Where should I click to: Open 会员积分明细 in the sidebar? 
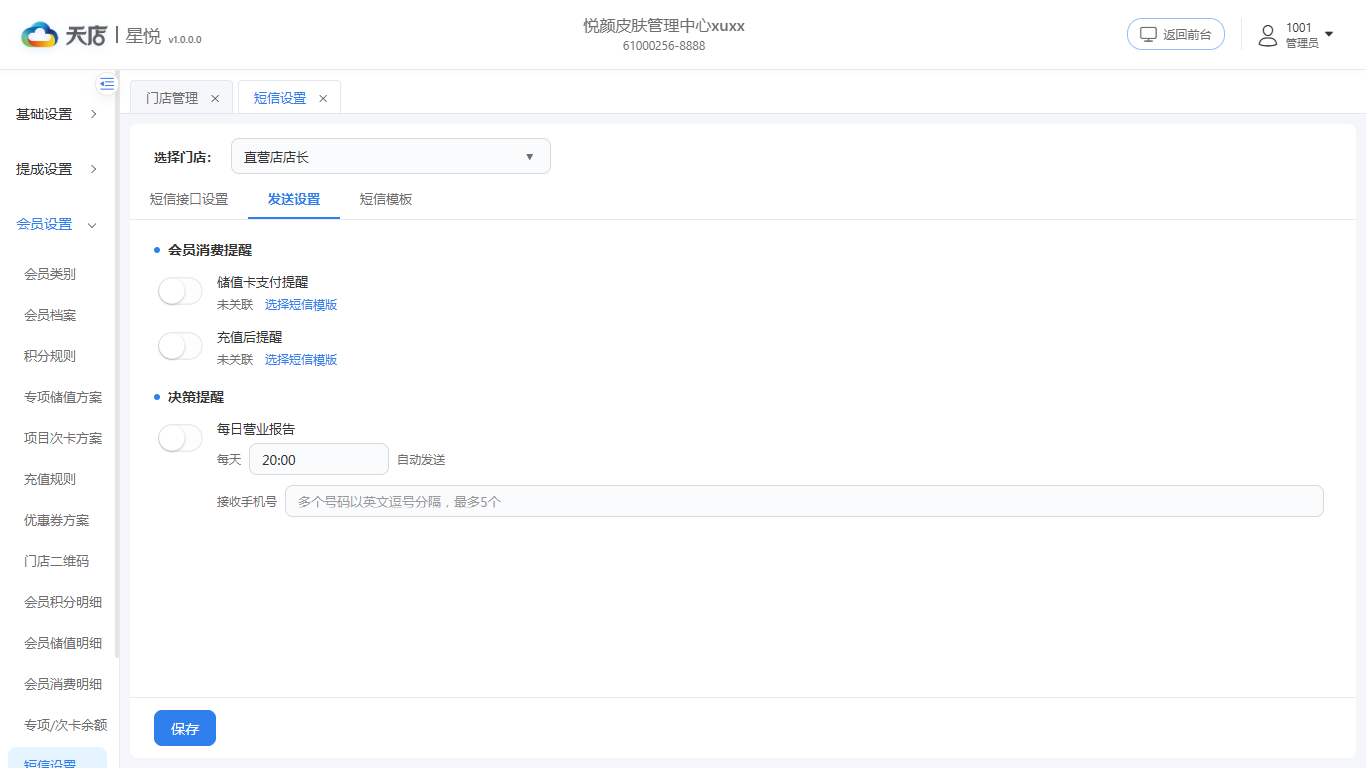pyautogui.click(x=63, y=602)
